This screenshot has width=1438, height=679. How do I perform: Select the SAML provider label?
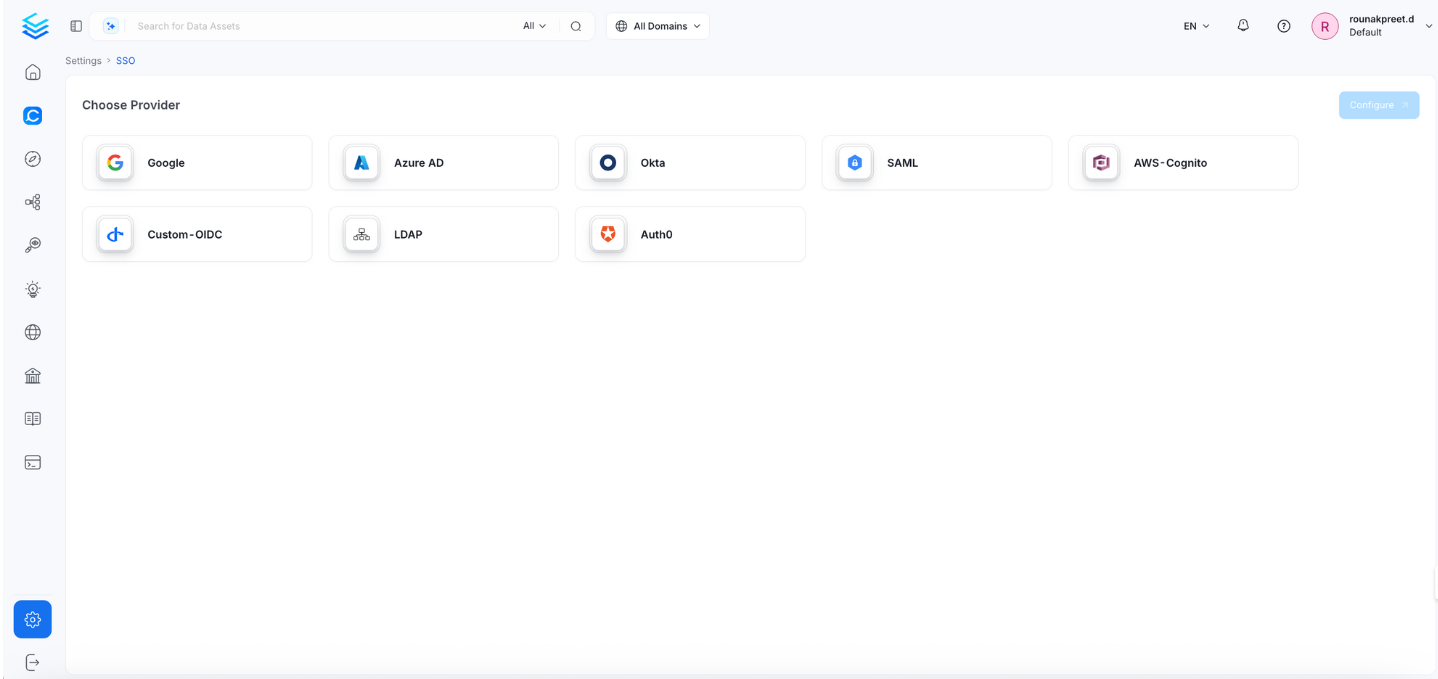click(x=902, y=163)
